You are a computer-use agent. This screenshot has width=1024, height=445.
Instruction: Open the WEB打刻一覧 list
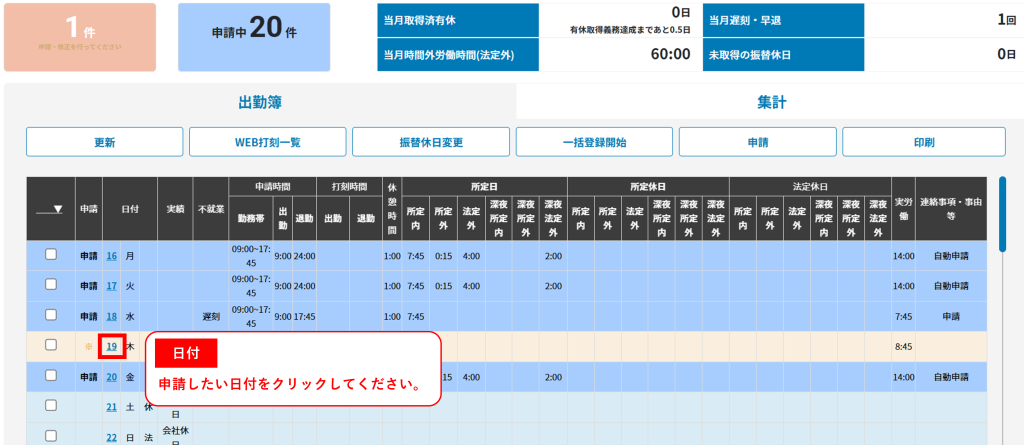click(267, 142)
